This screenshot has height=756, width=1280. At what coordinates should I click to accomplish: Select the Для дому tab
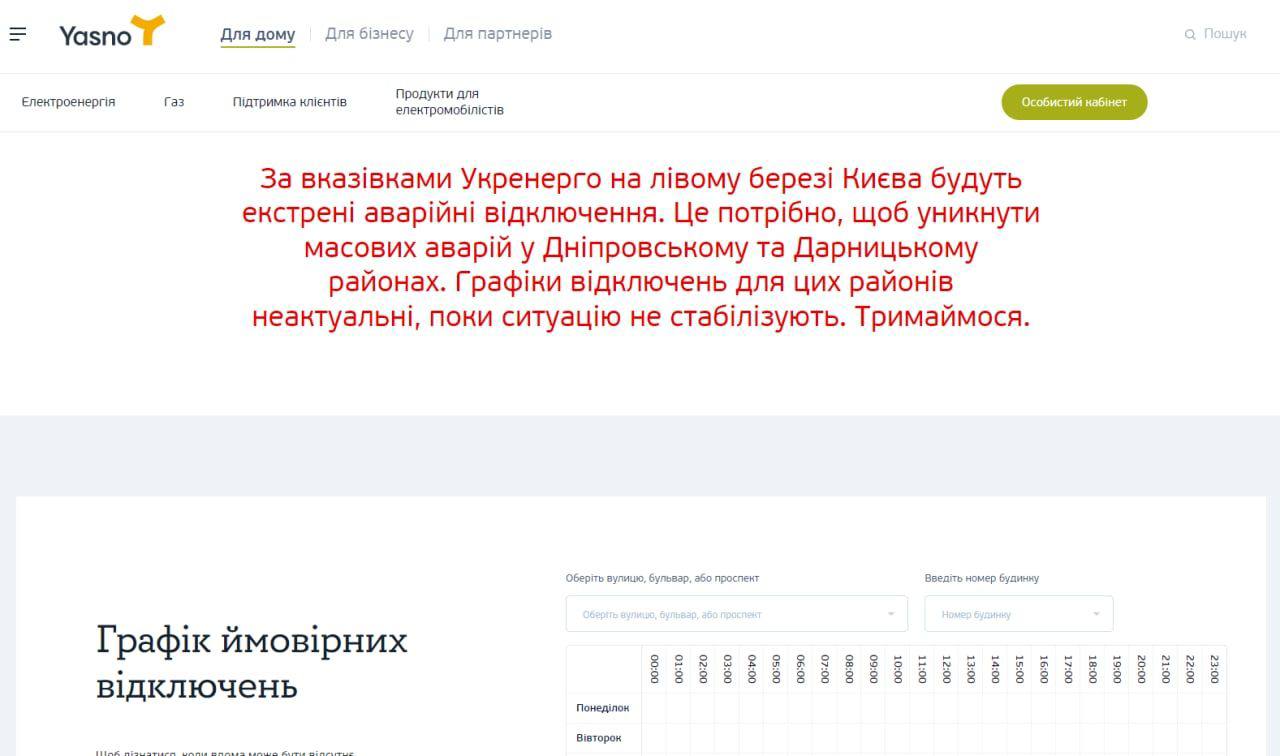[257, 33]
